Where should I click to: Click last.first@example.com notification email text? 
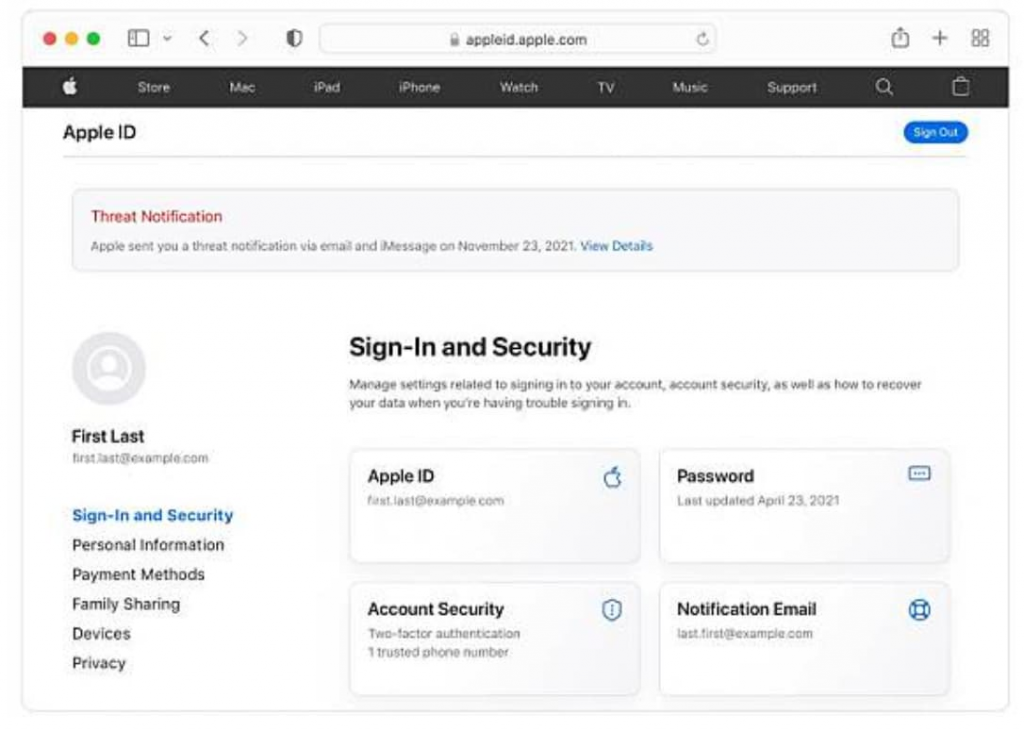click(745, 633)
